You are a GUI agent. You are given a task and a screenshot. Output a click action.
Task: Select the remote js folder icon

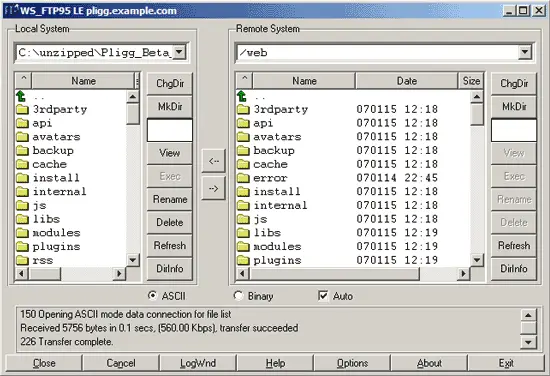[243, 219]
